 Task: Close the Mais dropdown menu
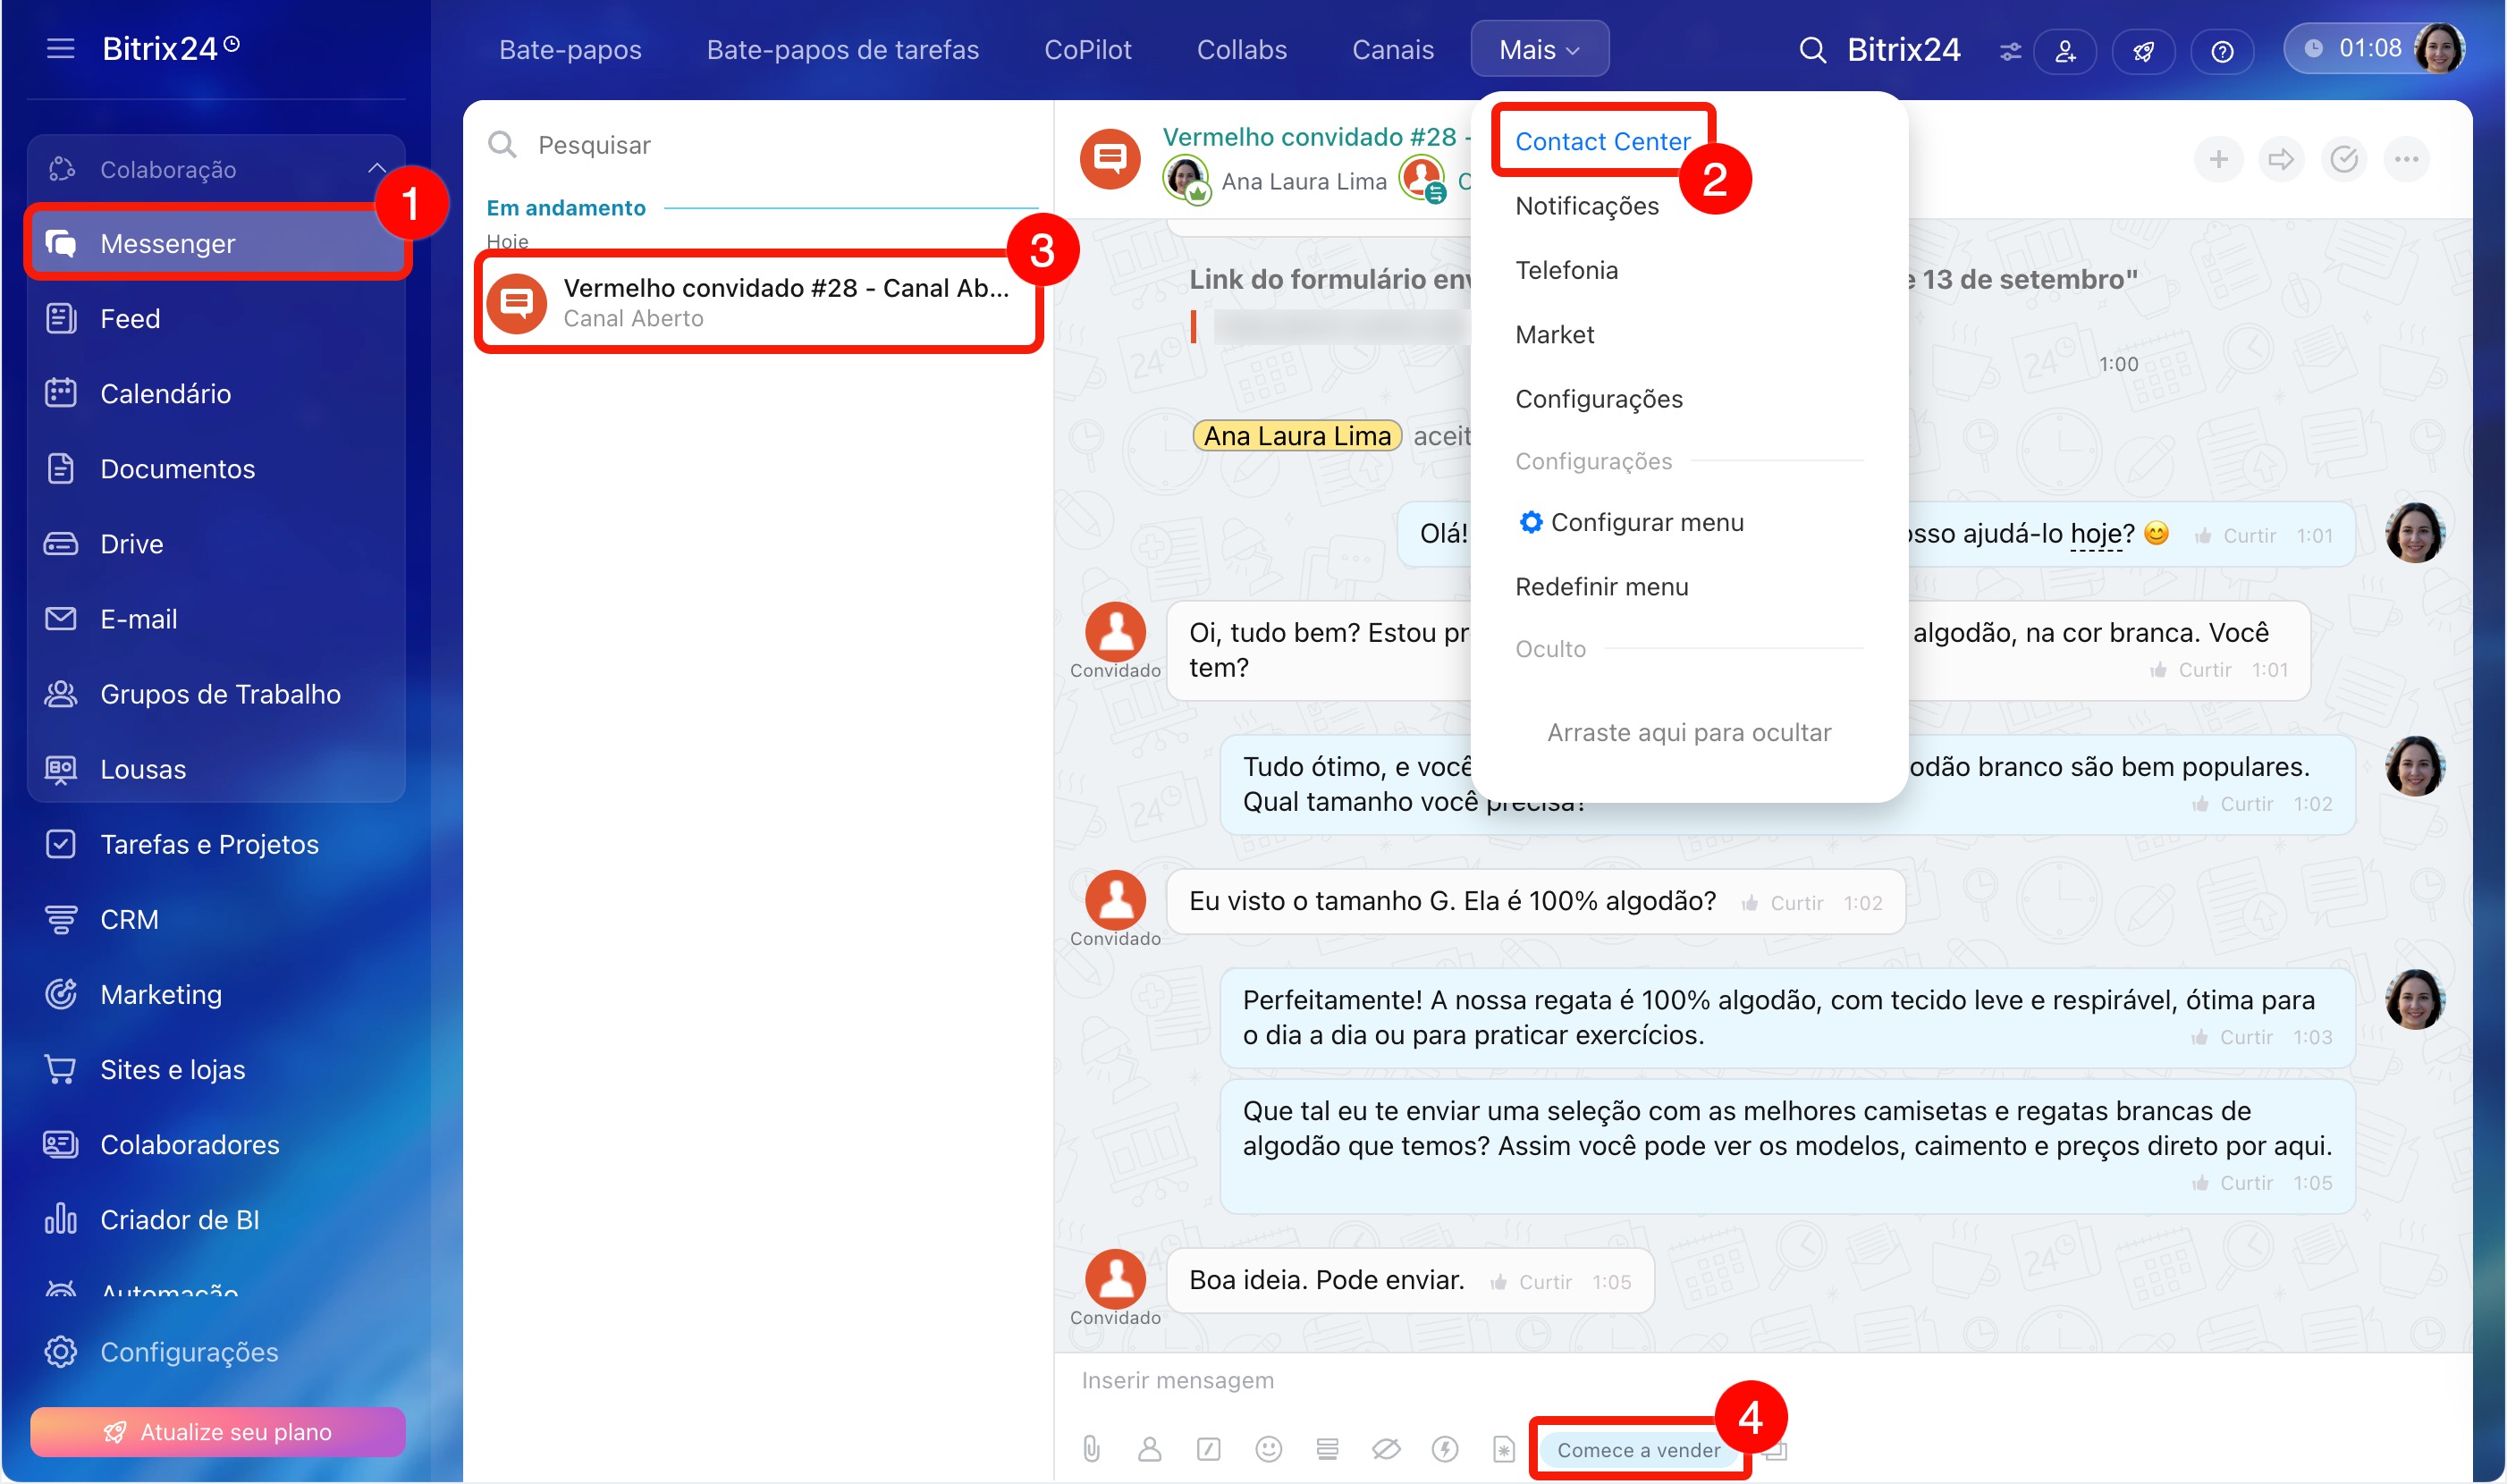(x=1539, y=49)
